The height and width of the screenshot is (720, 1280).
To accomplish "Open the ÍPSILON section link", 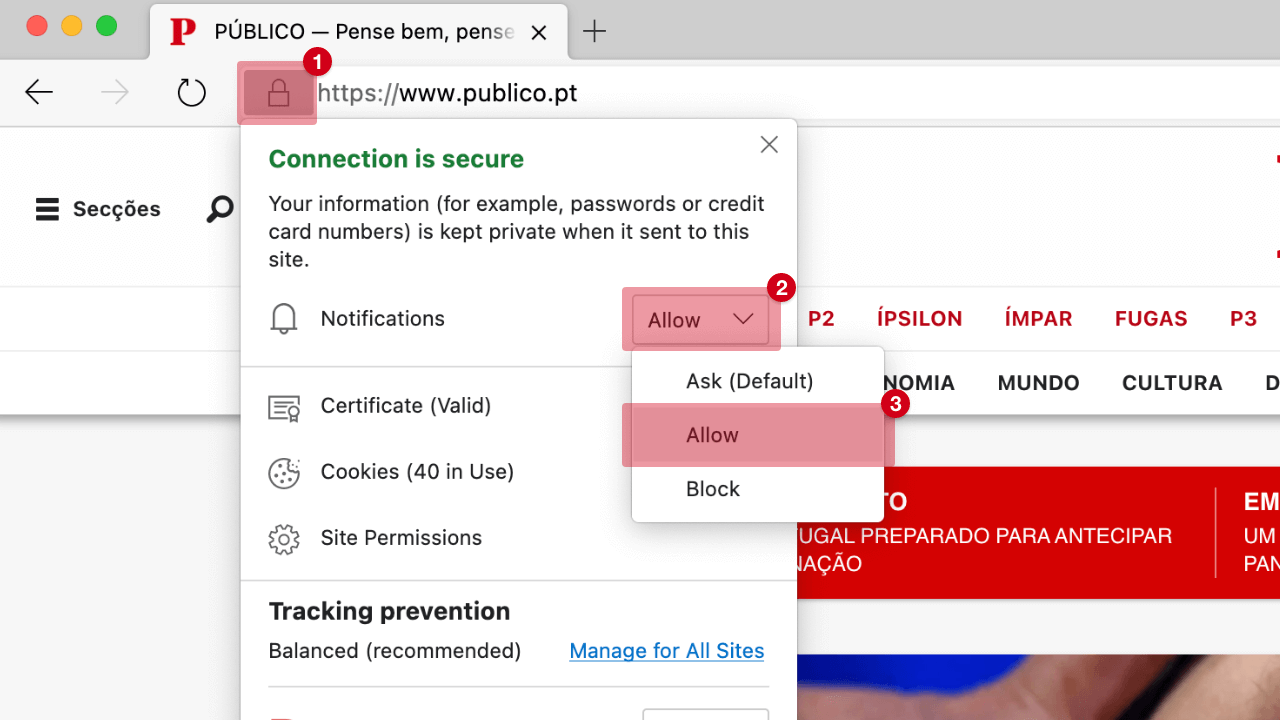I will click(919, 319).
